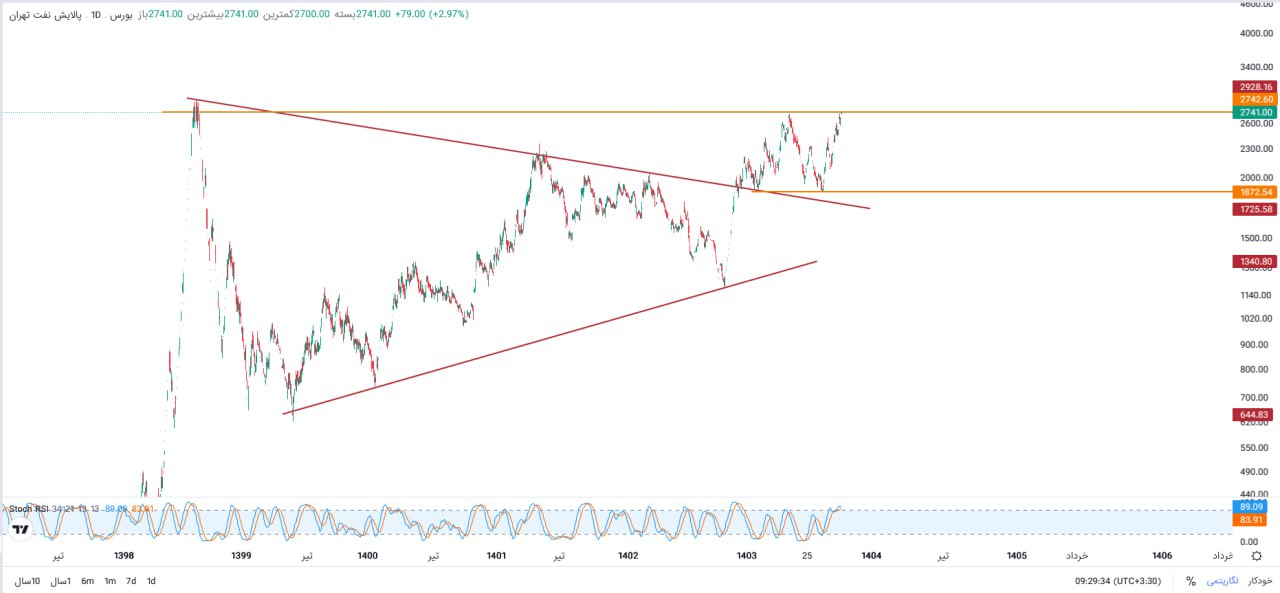Open timezone menu showing UTC+3:30
The width and height of the screenshot is (1280, 593).
(1118, 581)
